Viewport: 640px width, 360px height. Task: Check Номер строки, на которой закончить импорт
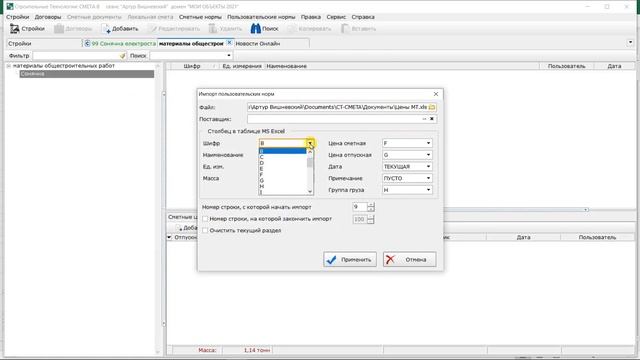(205, 219)
